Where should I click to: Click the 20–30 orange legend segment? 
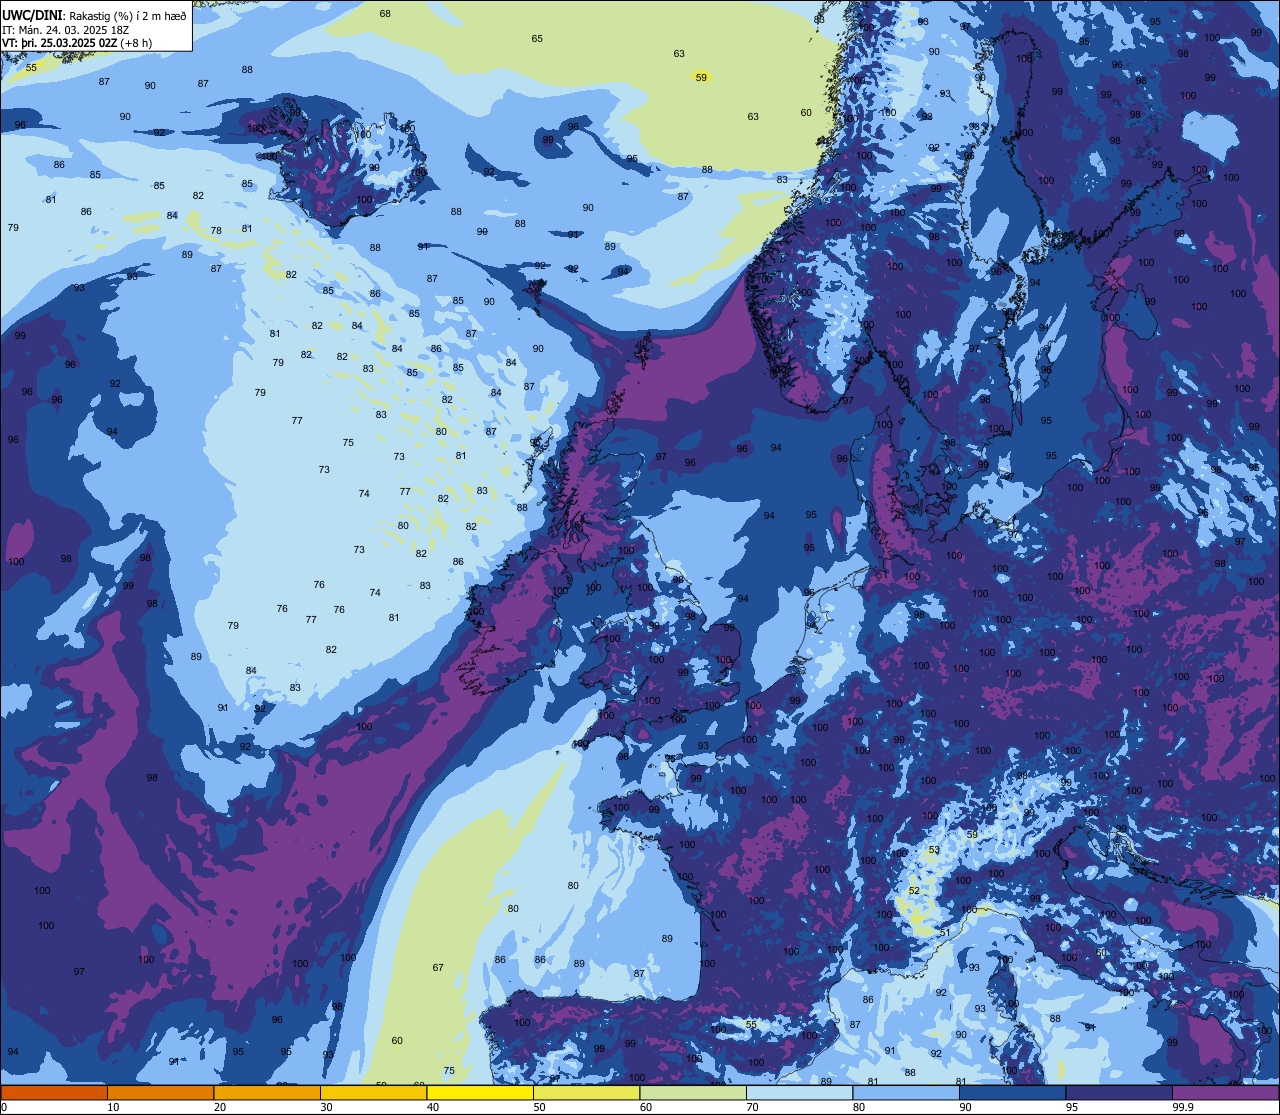click(267, 1093)
